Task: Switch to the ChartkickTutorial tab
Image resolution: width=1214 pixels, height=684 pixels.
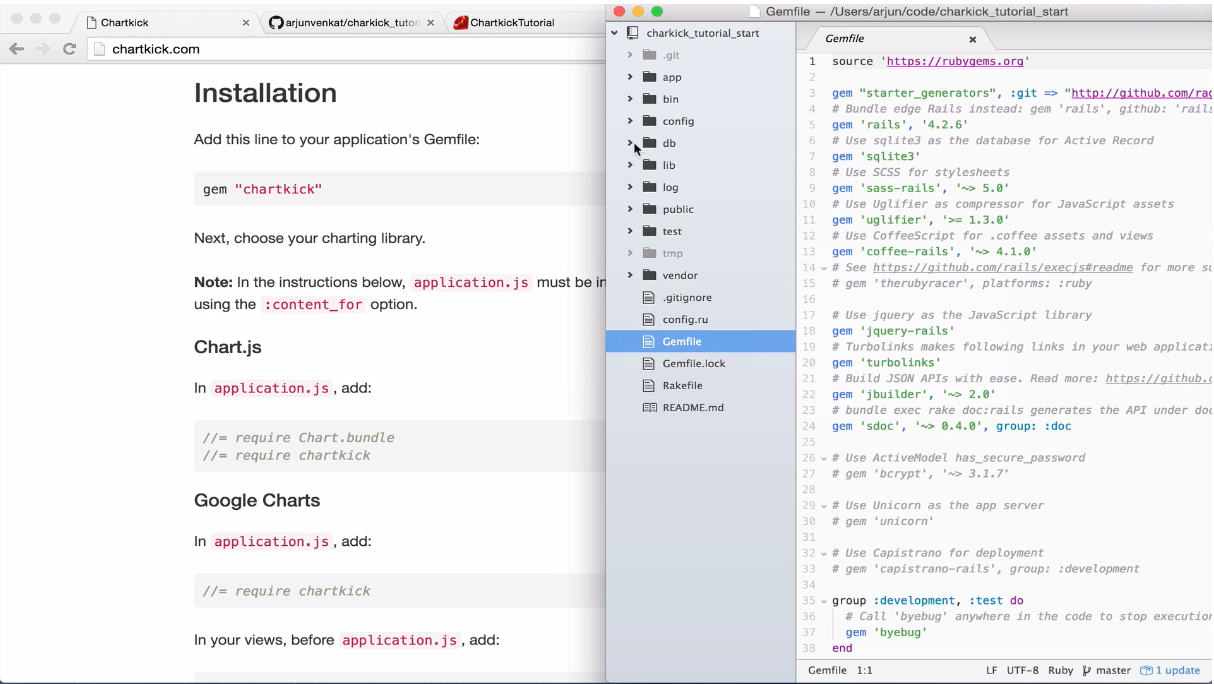Action: pos(512,22)
